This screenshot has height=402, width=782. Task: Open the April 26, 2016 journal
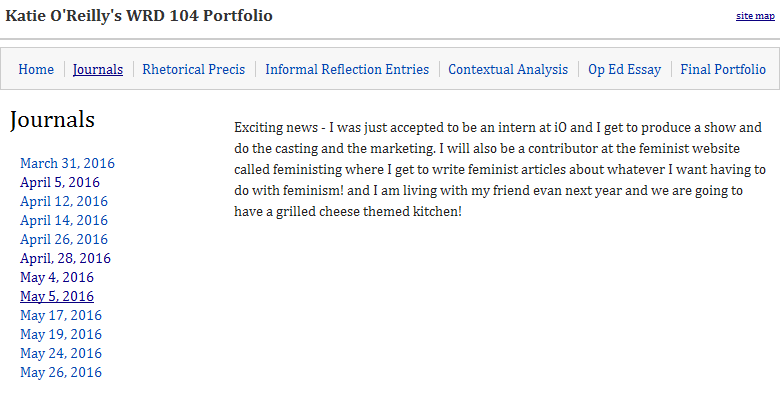click(64, 239)
